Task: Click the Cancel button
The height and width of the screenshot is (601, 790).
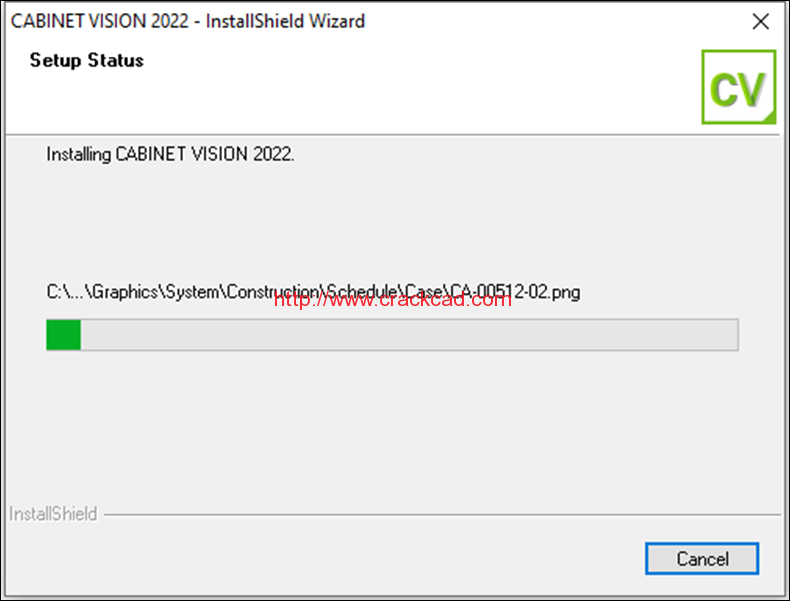Action: click(x=702, y=559)
